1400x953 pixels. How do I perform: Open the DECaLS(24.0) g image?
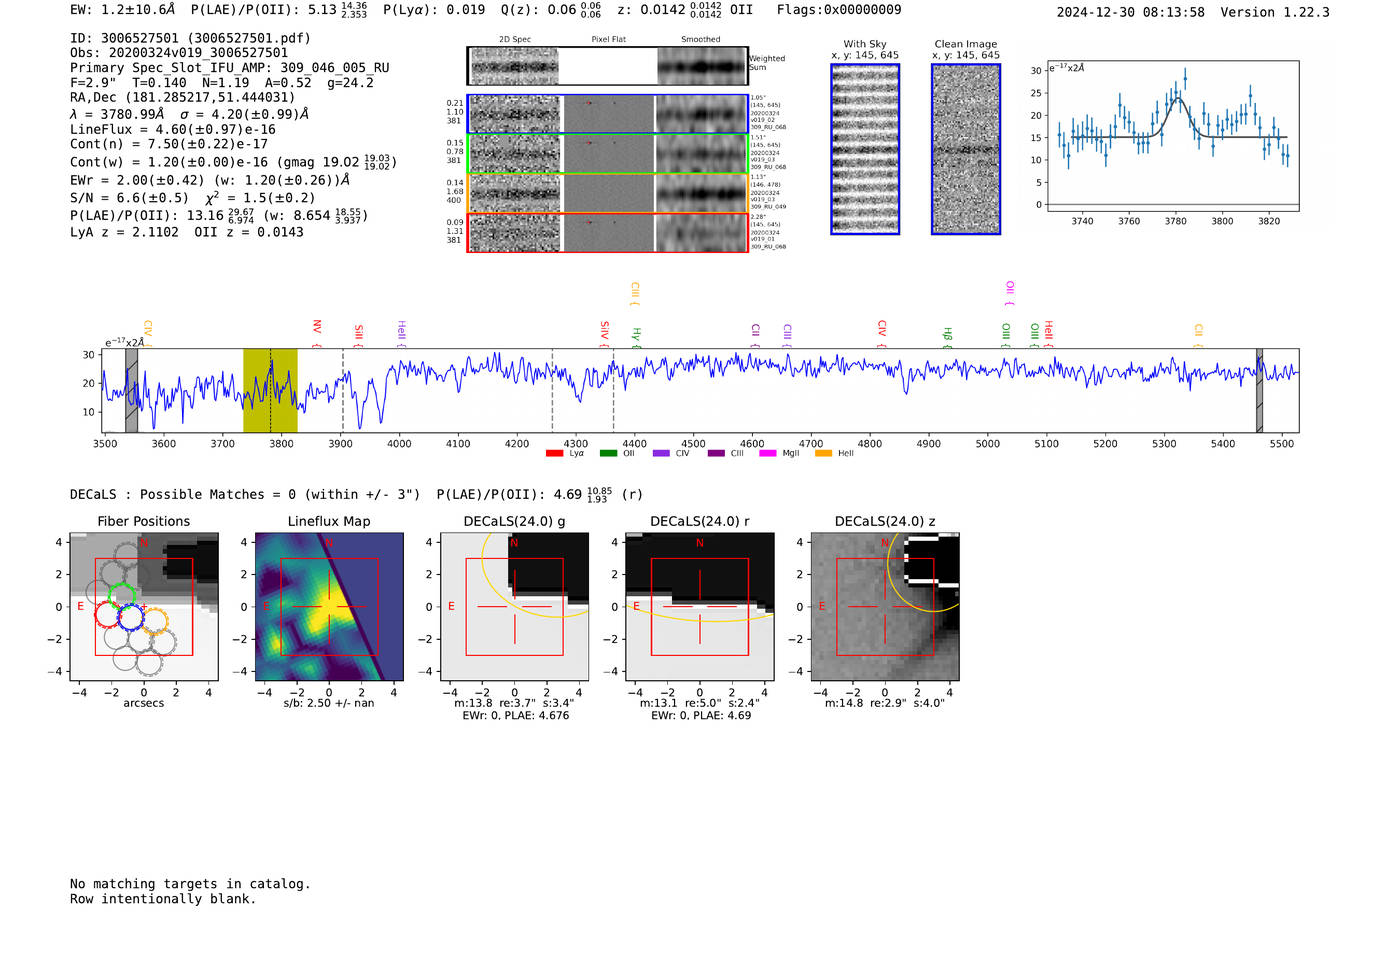click(515, 607)
